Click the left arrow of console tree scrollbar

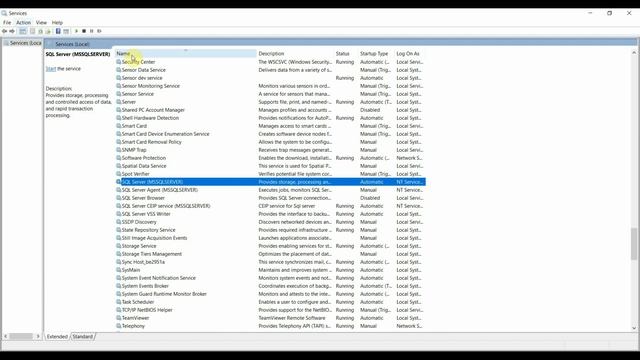[6, 336]
